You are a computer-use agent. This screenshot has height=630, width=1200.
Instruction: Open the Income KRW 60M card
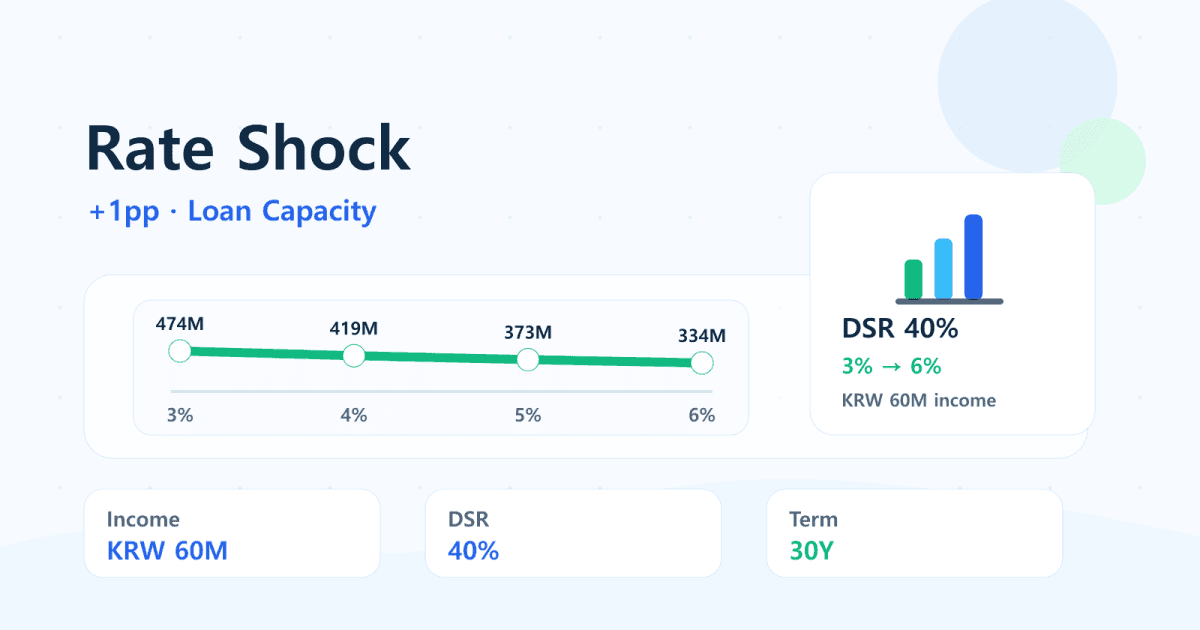tap(232, 533)
